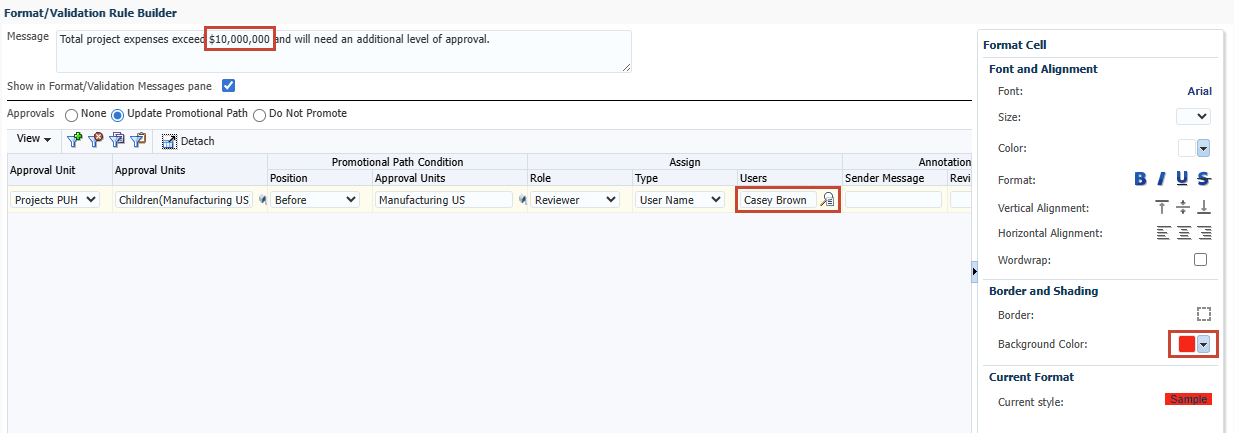Enable the Wordwrap checkbox
The height and width of the screenshot is (433, 1234).
pos(1200,260)
